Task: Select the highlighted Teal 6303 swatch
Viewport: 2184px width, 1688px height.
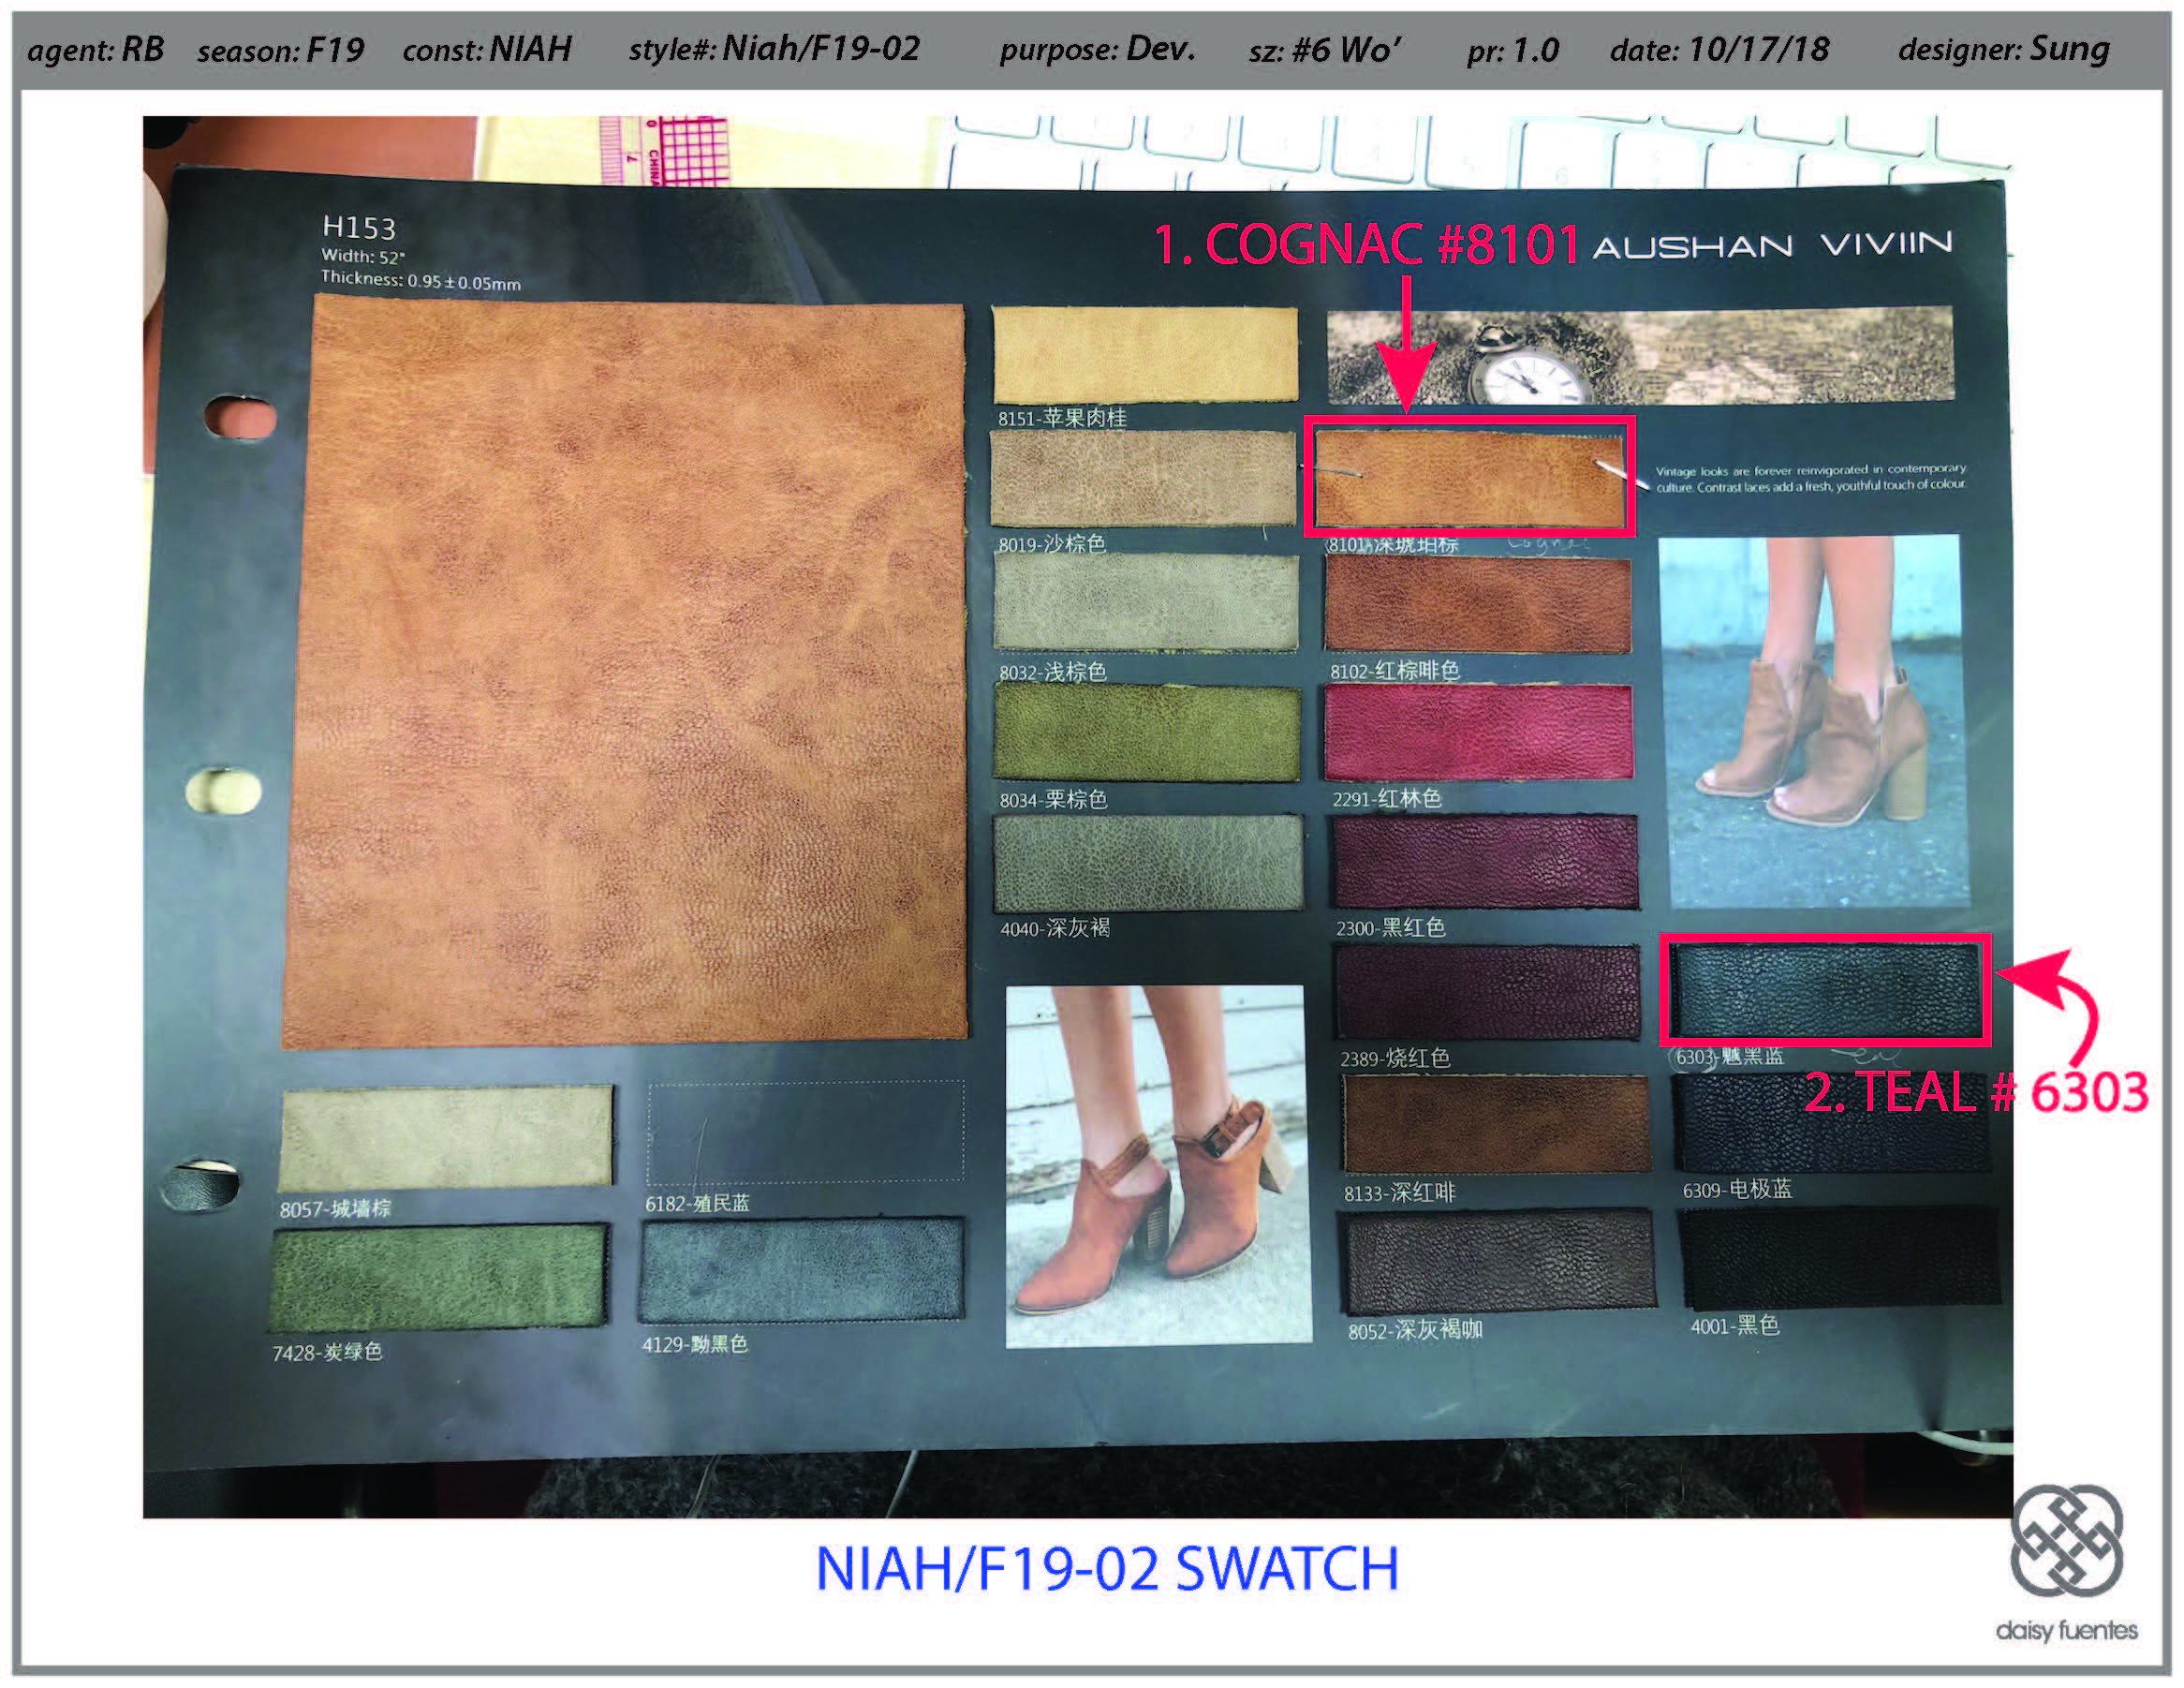Action: [1824, 991]
